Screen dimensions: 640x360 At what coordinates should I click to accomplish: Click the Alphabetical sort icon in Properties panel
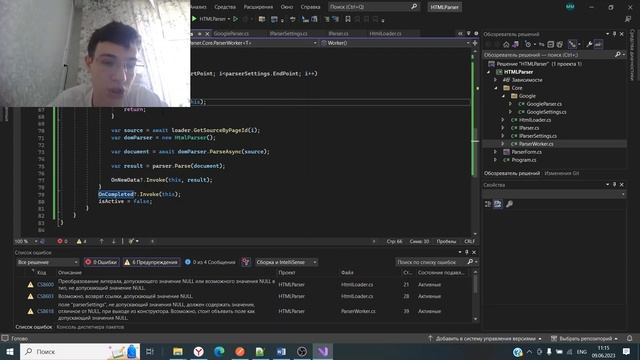click(x=498, y=204)
